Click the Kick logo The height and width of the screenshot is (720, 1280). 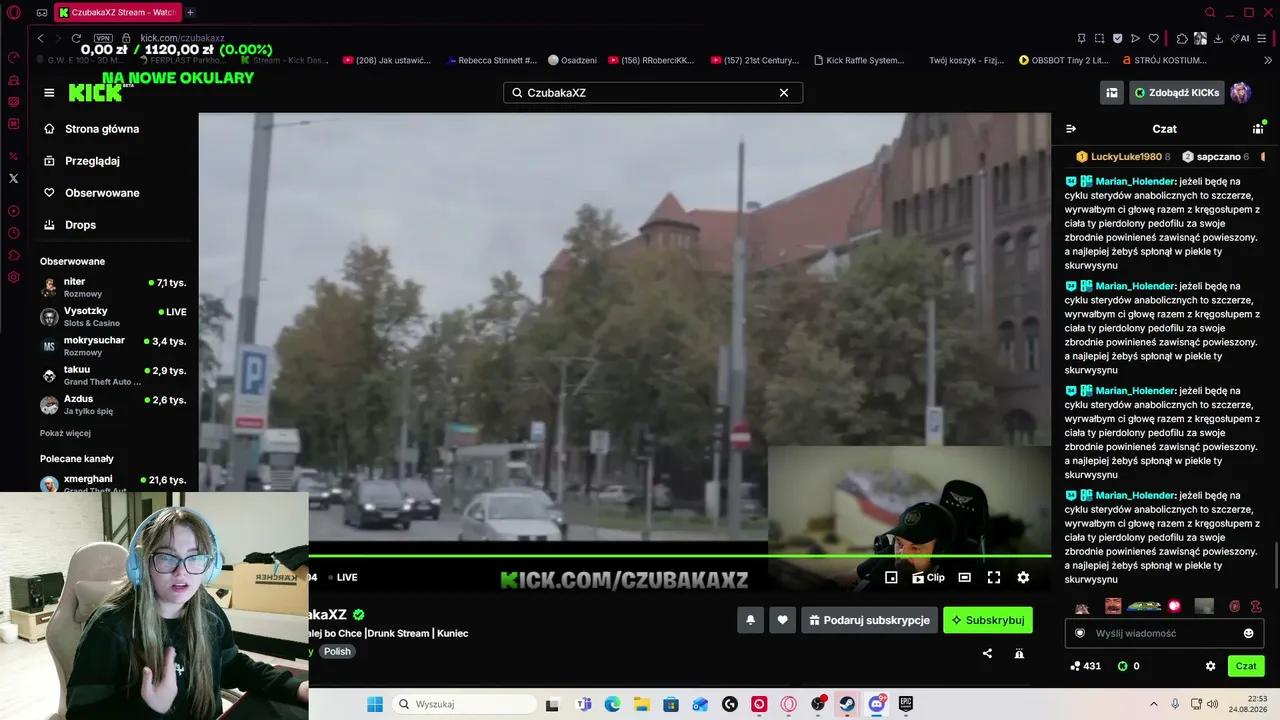[x=94, y=93]
